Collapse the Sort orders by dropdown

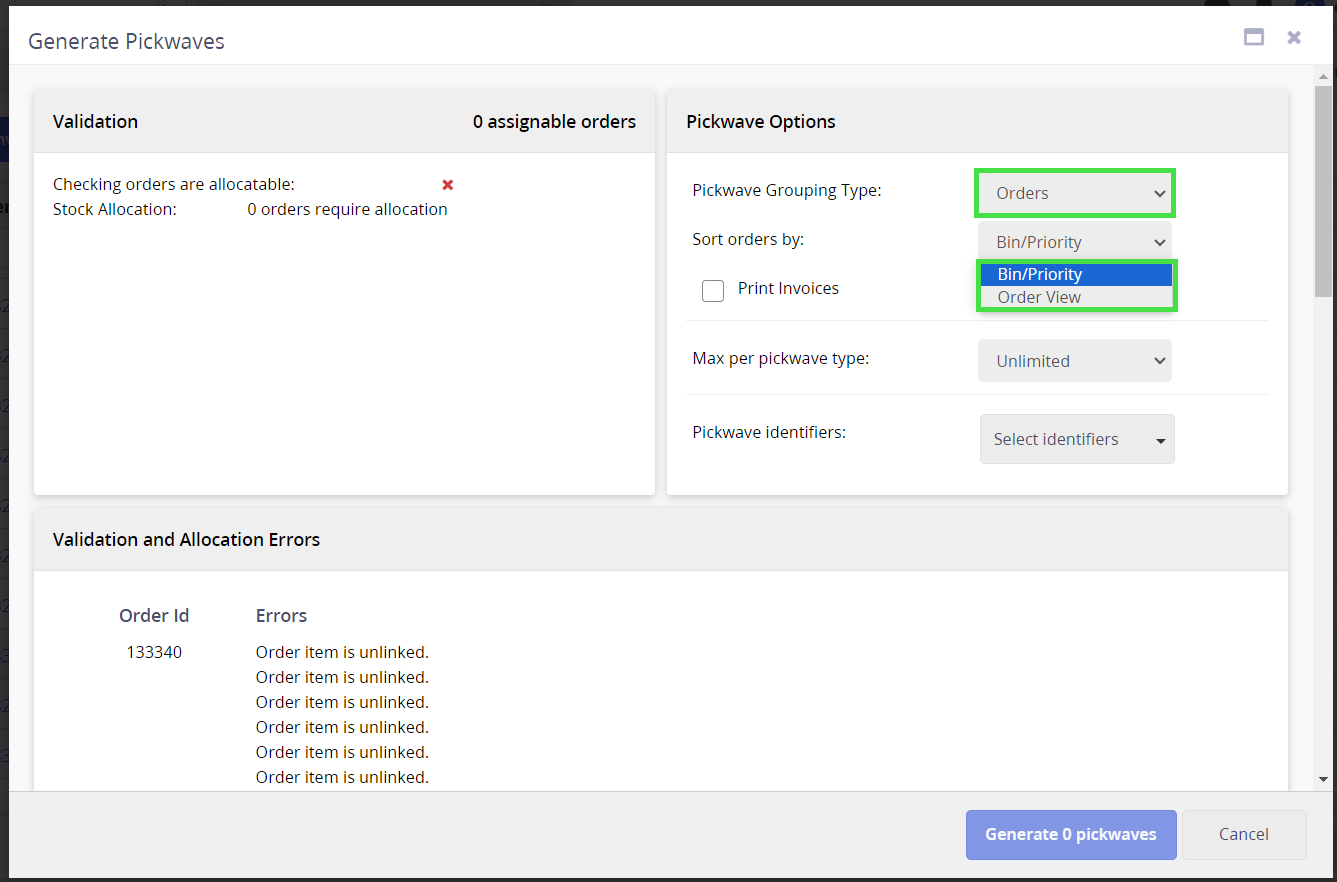pyautogui.click(x=1074, y=242)
